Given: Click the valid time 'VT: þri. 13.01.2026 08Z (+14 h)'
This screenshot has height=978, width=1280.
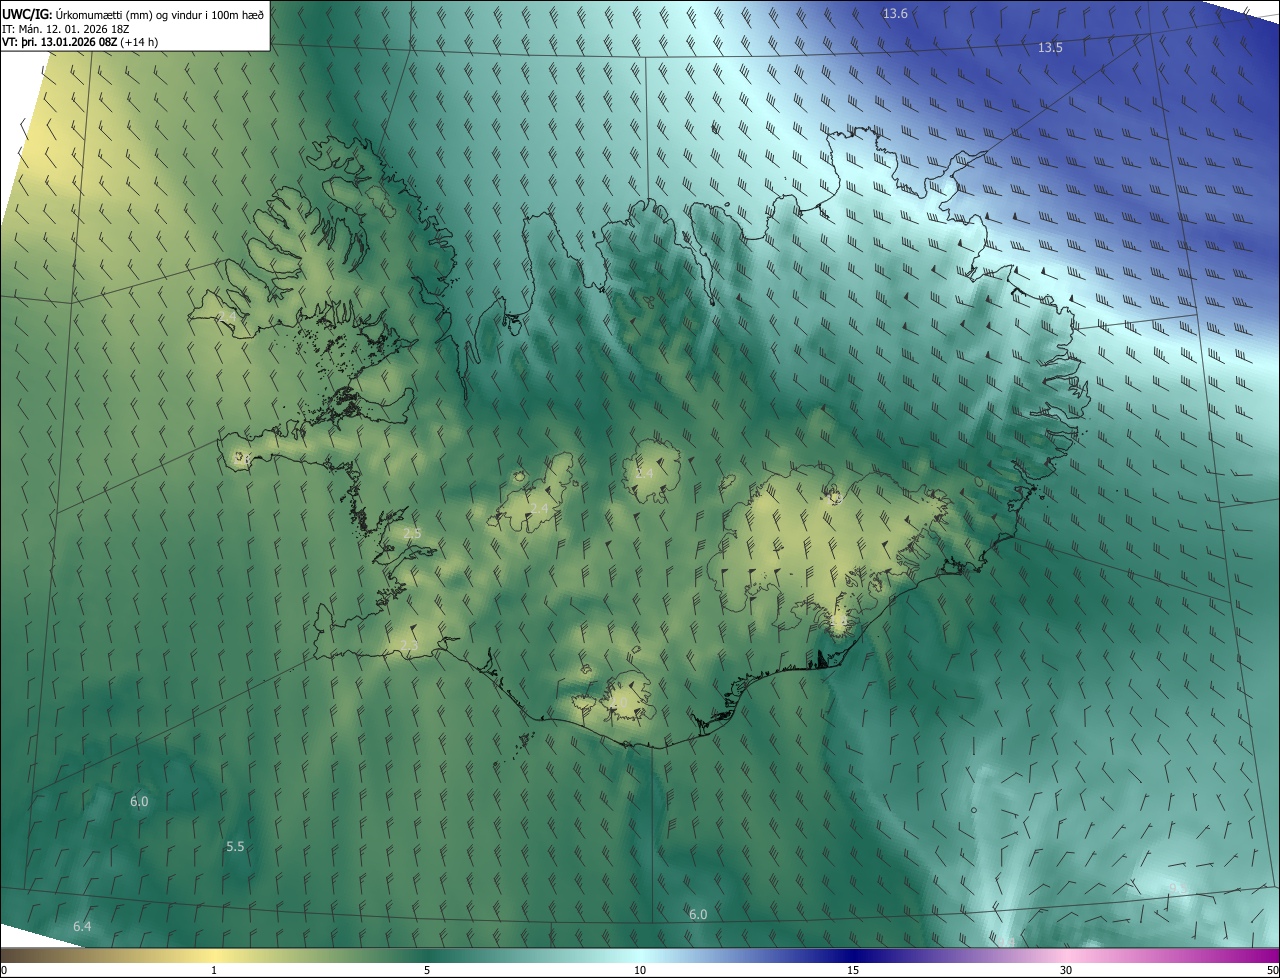Looking at the screenshot, I should point(80,42).
